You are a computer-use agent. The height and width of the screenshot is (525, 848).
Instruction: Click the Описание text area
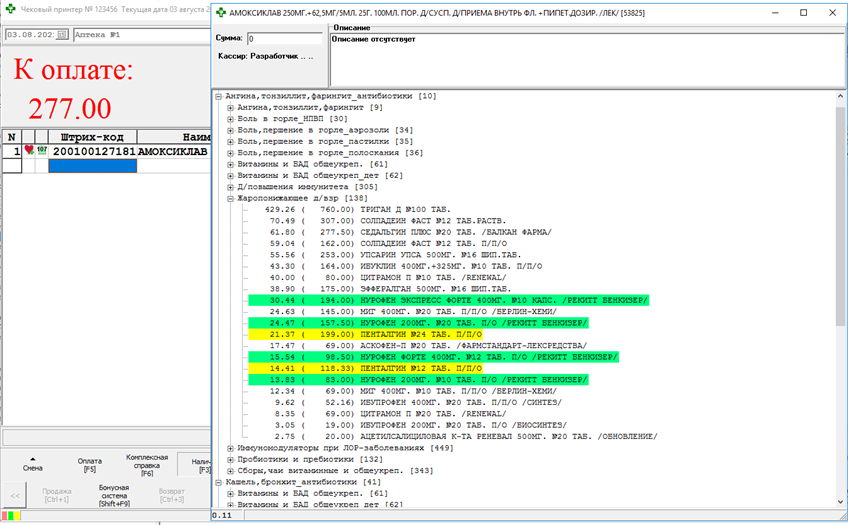pyautogui.click(x=587, y=59)
